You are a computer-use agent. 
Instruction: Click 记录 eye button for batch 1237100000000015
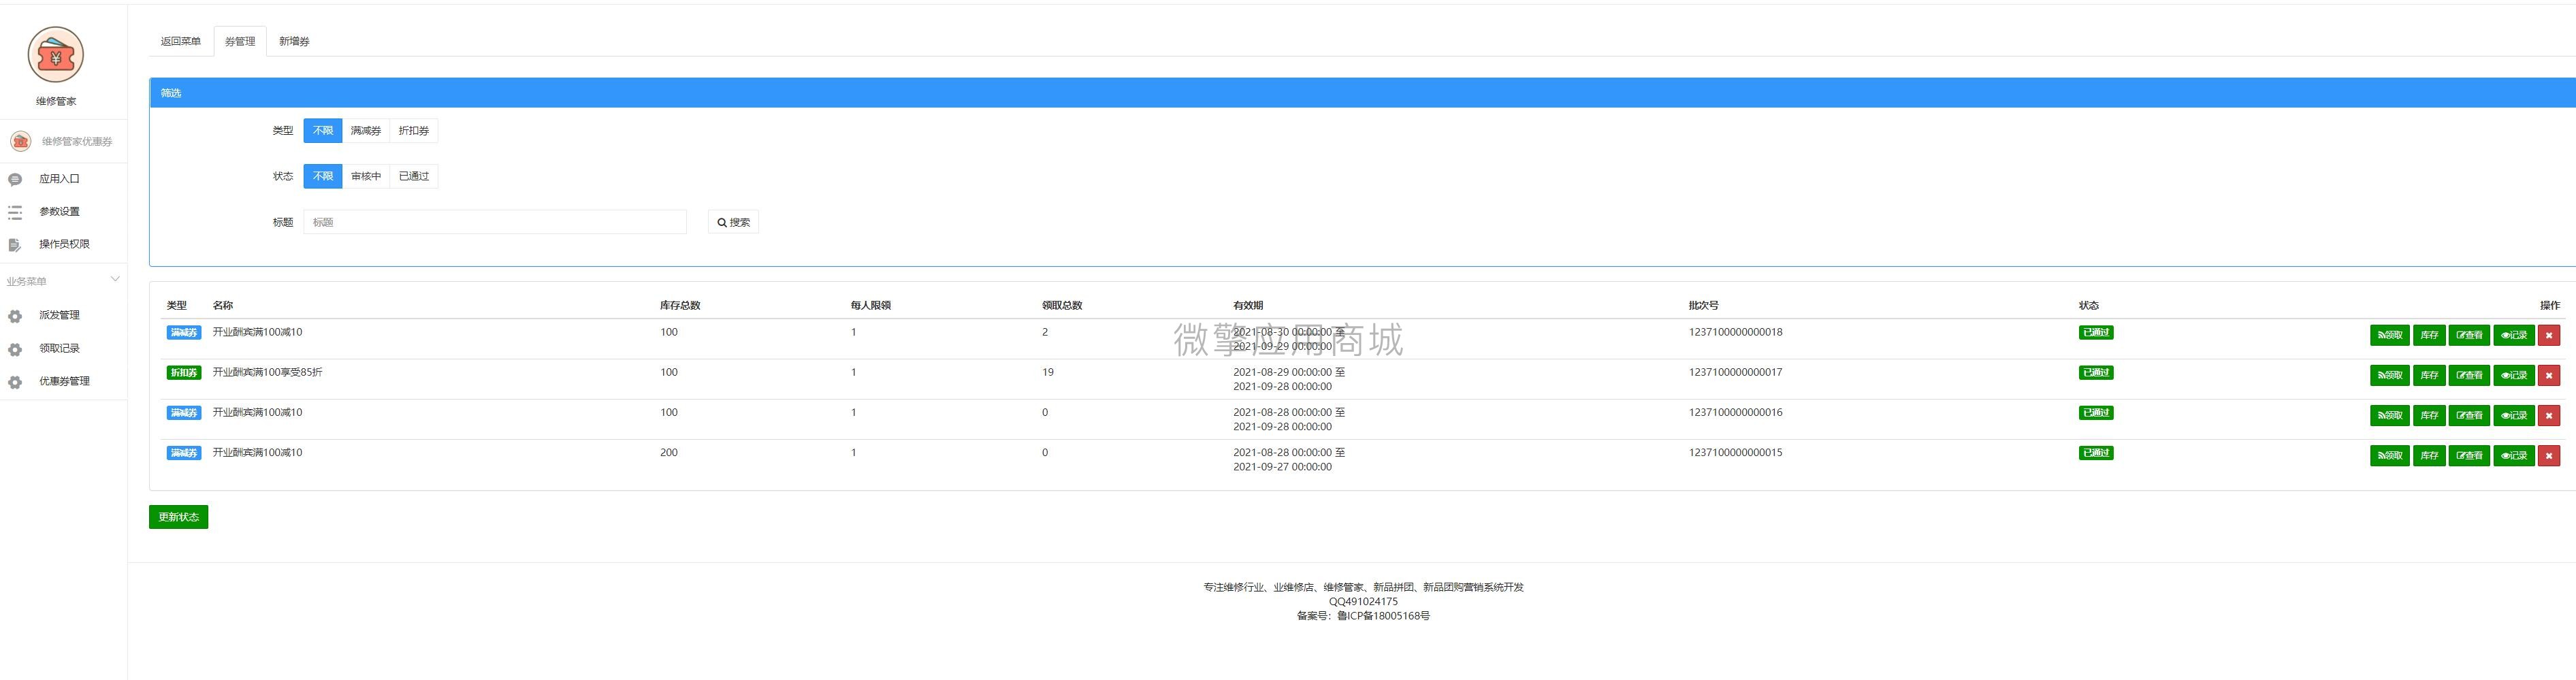pyautogui.click(x=2513, y=455)
